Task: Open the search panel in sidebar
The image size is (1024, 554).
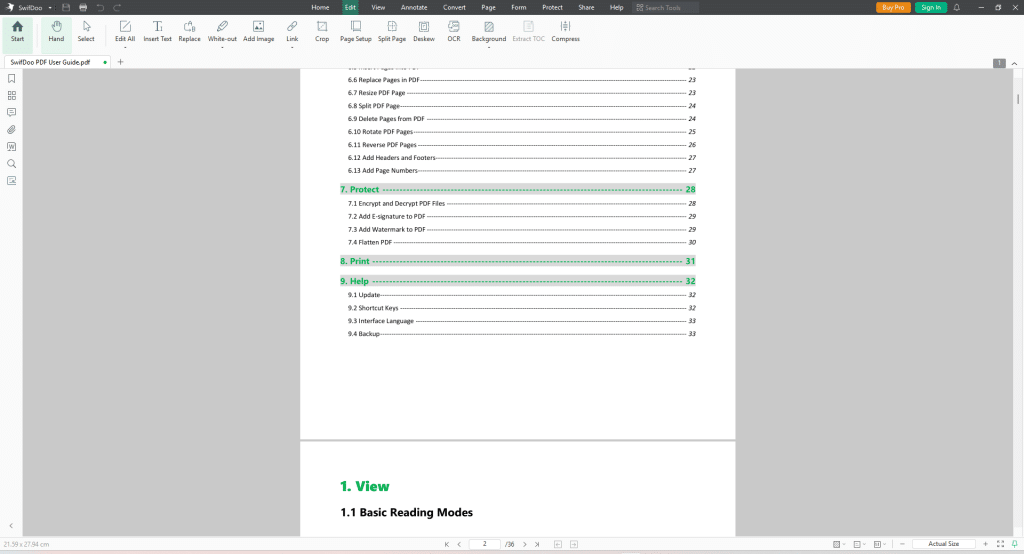Action: [x=11, y=163]
